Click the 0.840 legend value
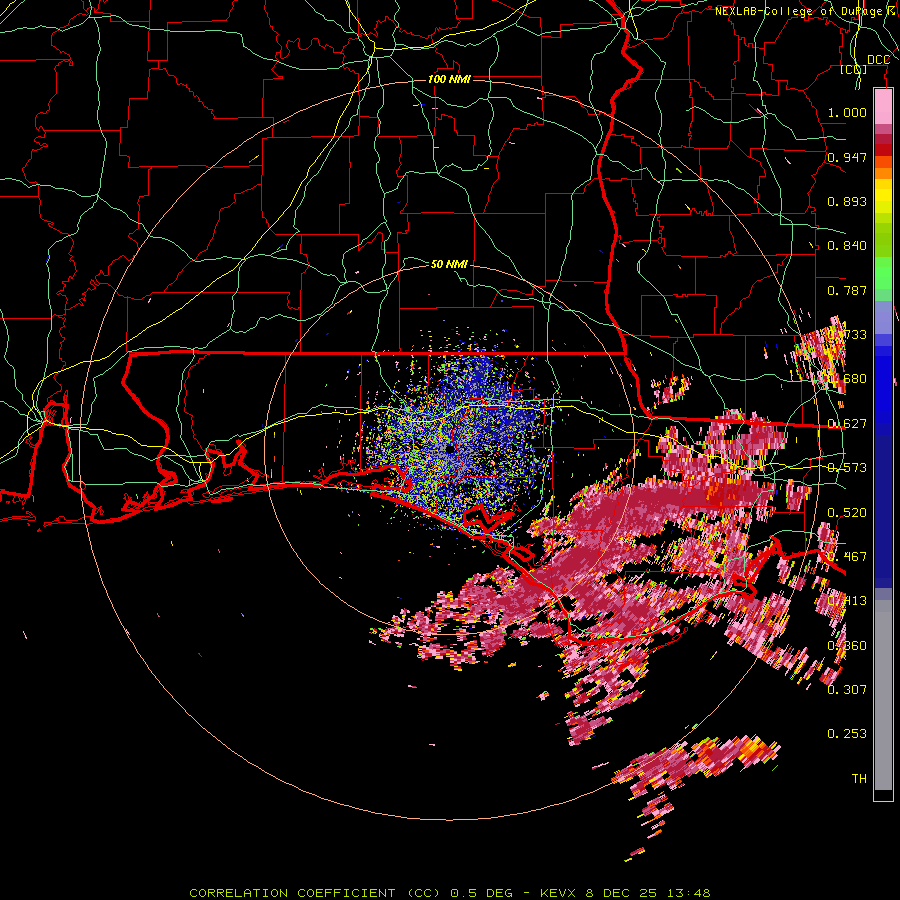The height and width of the screenshot is (900, 900). point(847,246)
